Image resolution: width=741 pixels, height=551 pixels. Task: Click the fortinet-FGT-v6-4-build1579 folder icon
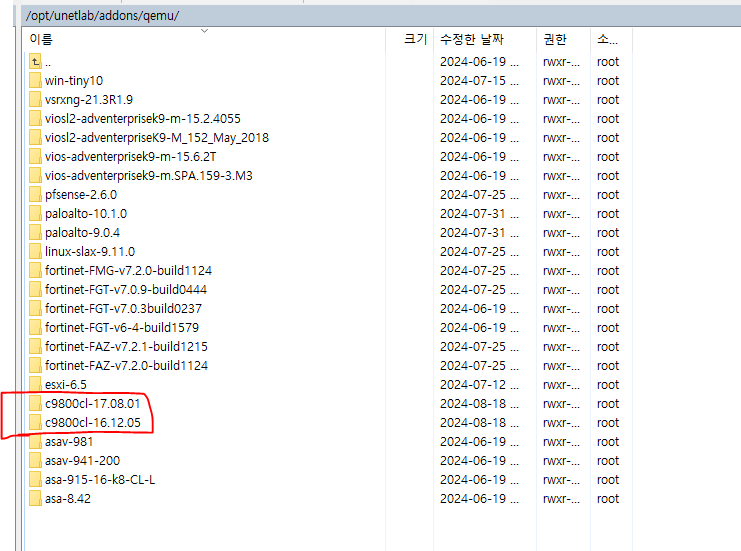[x=35, y=327]
